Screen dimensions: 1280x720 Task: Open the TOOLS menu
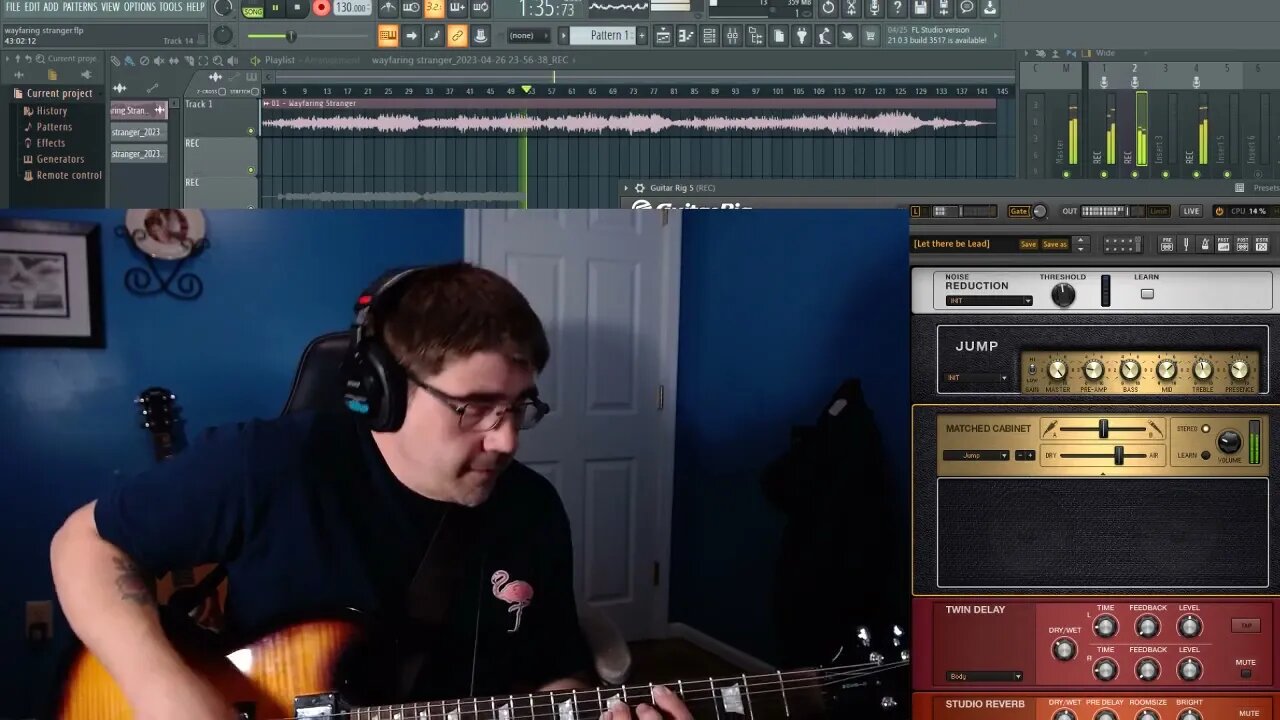point(171,7)
